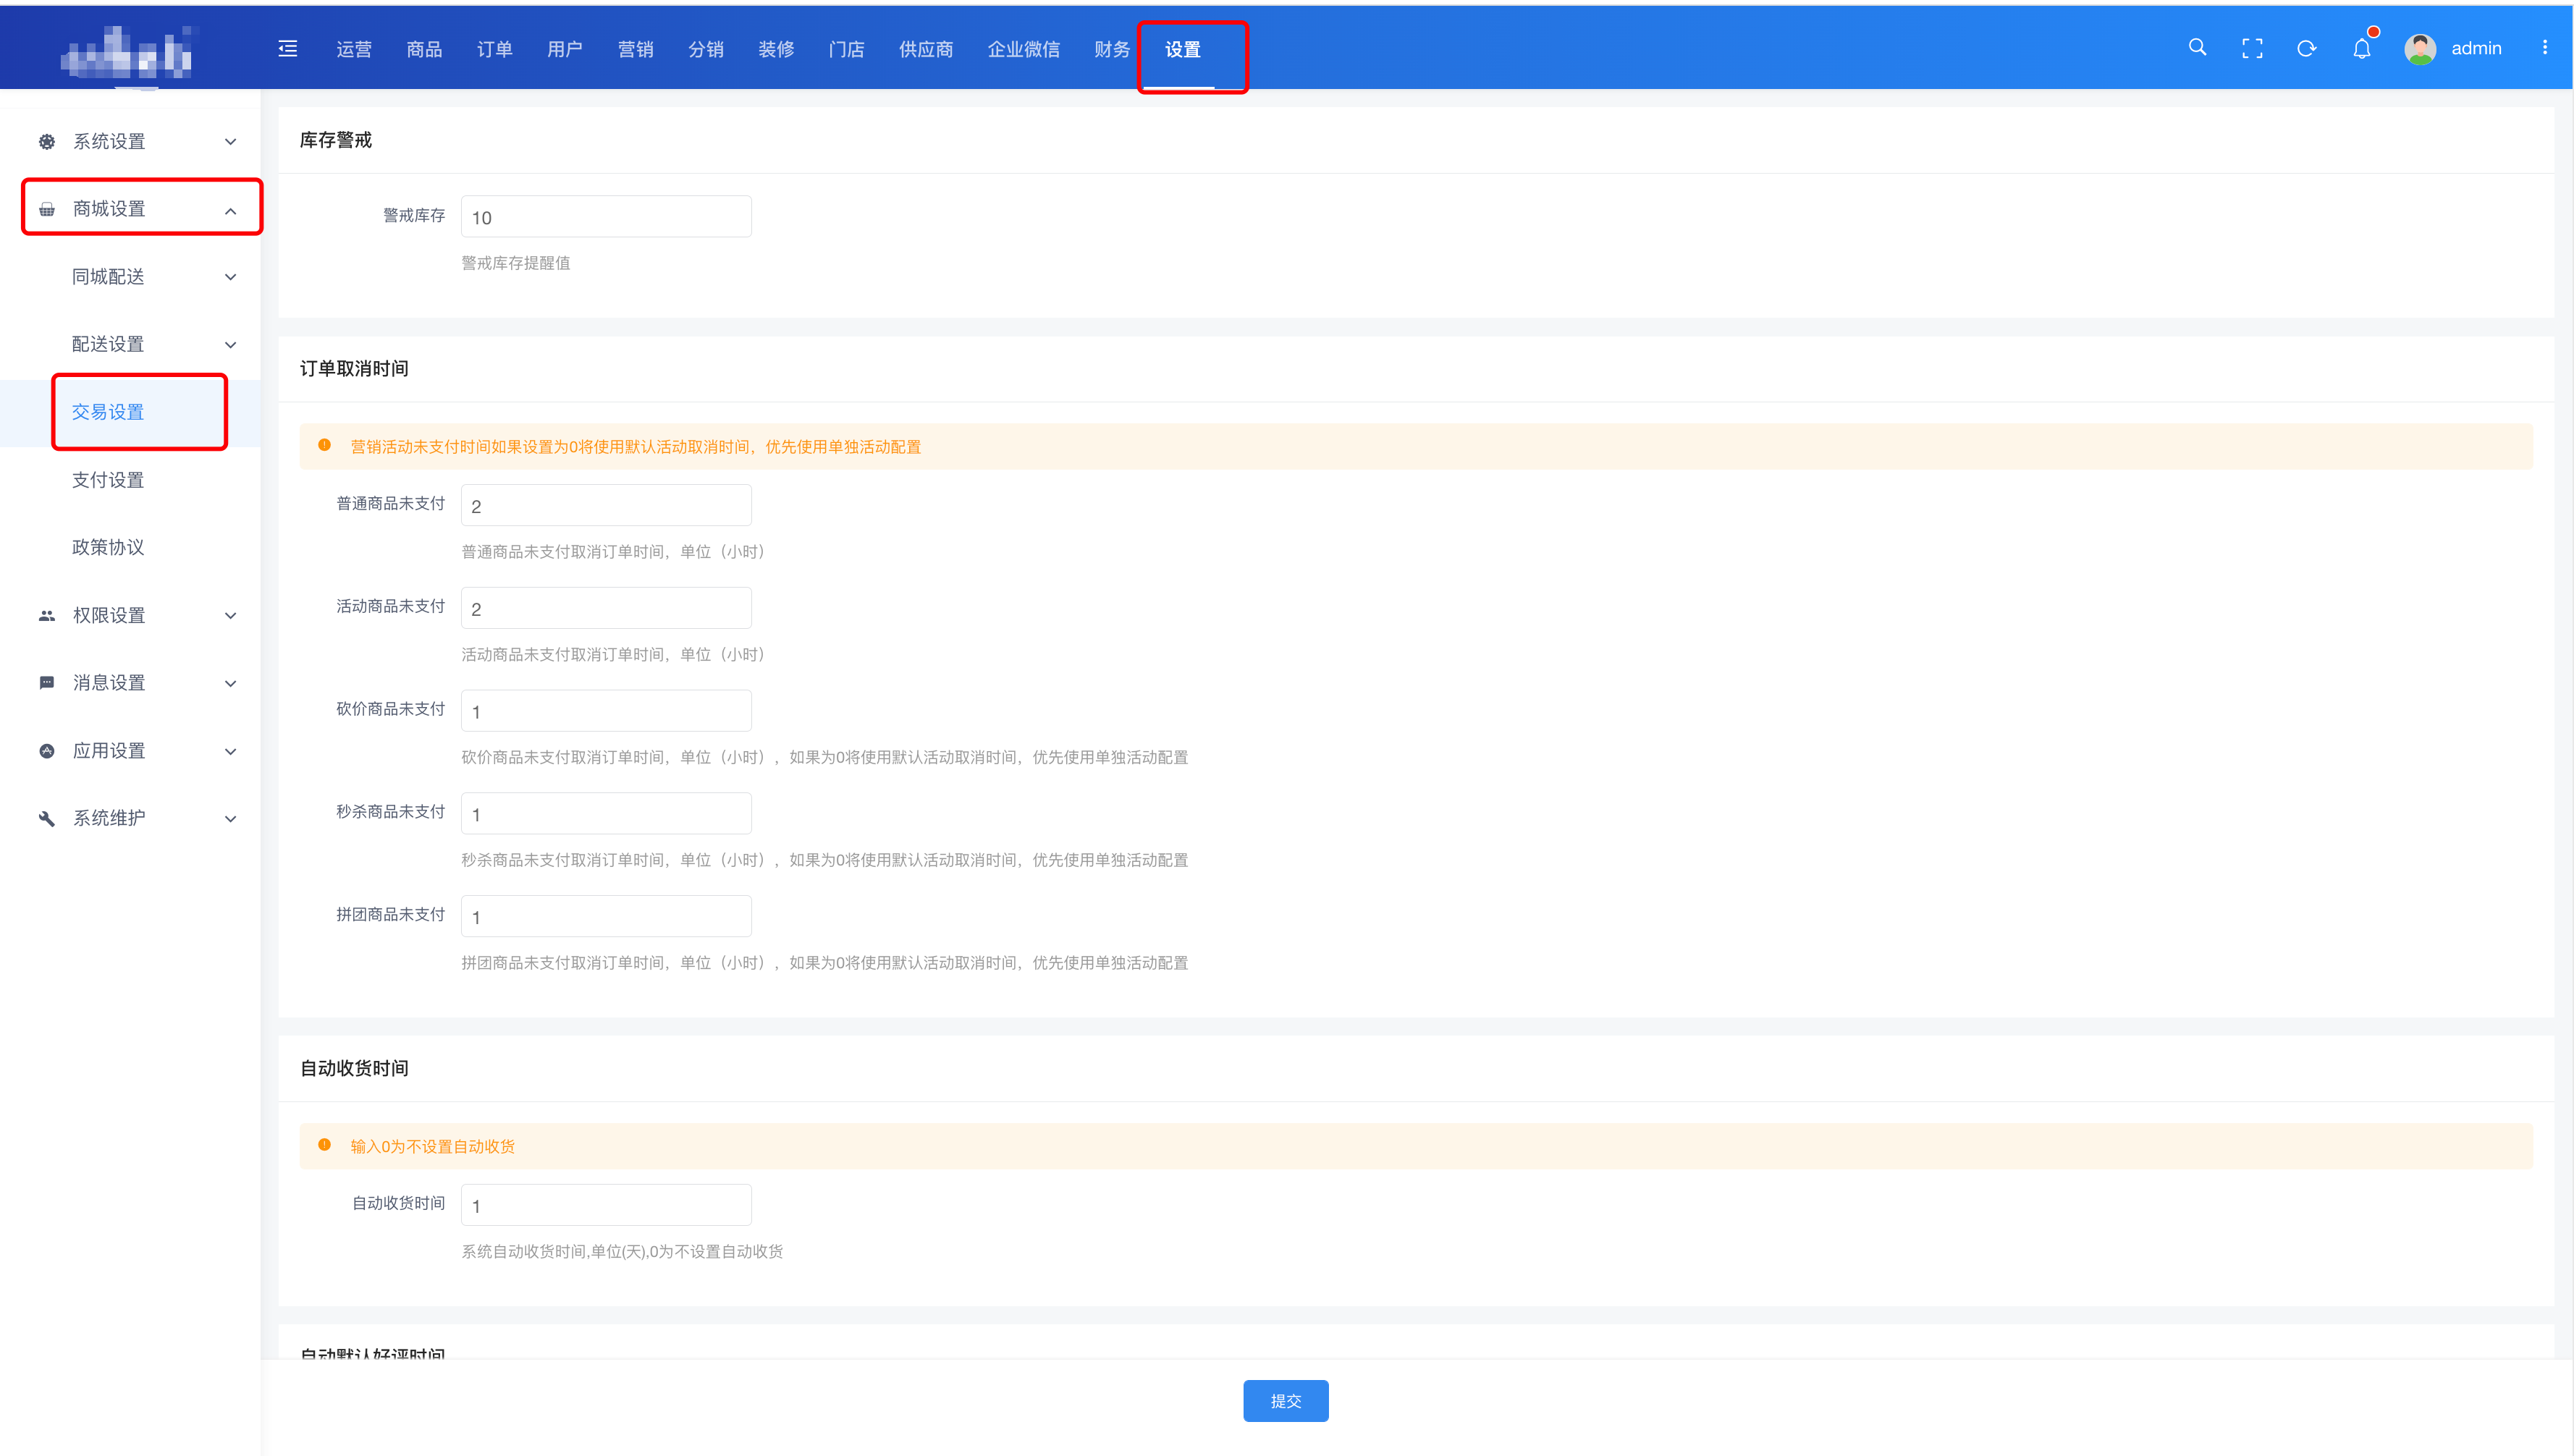Expand 消息设置 chevron
The width and height of the screenshot is (2574, 1456).
pos(231,684)
